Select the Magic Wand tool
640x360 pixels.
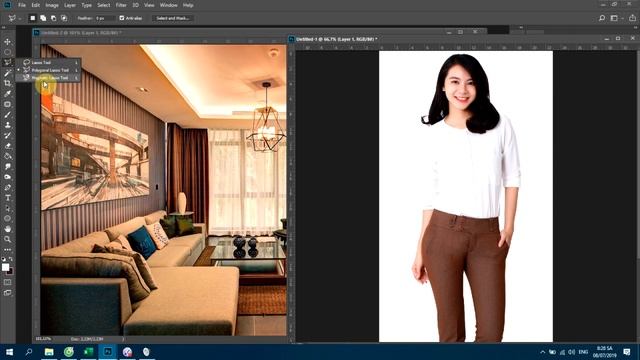(7, 73)
